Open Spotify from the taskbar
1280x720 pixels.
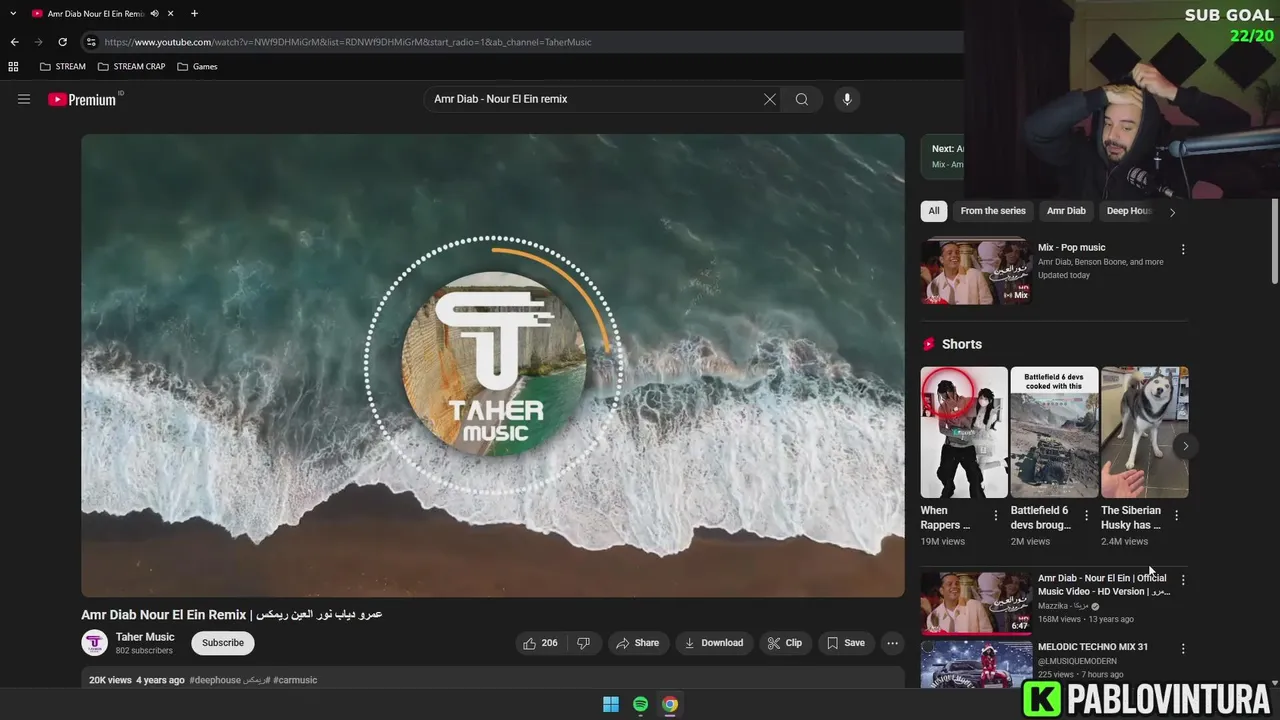tap(641, 704)
